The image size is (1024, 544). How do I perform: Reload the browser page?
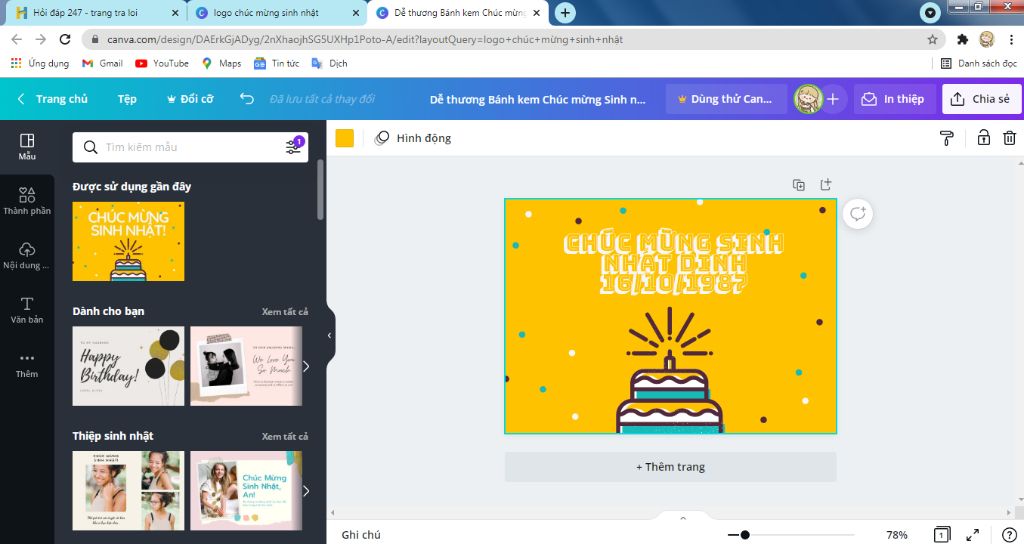pos(65,39)
